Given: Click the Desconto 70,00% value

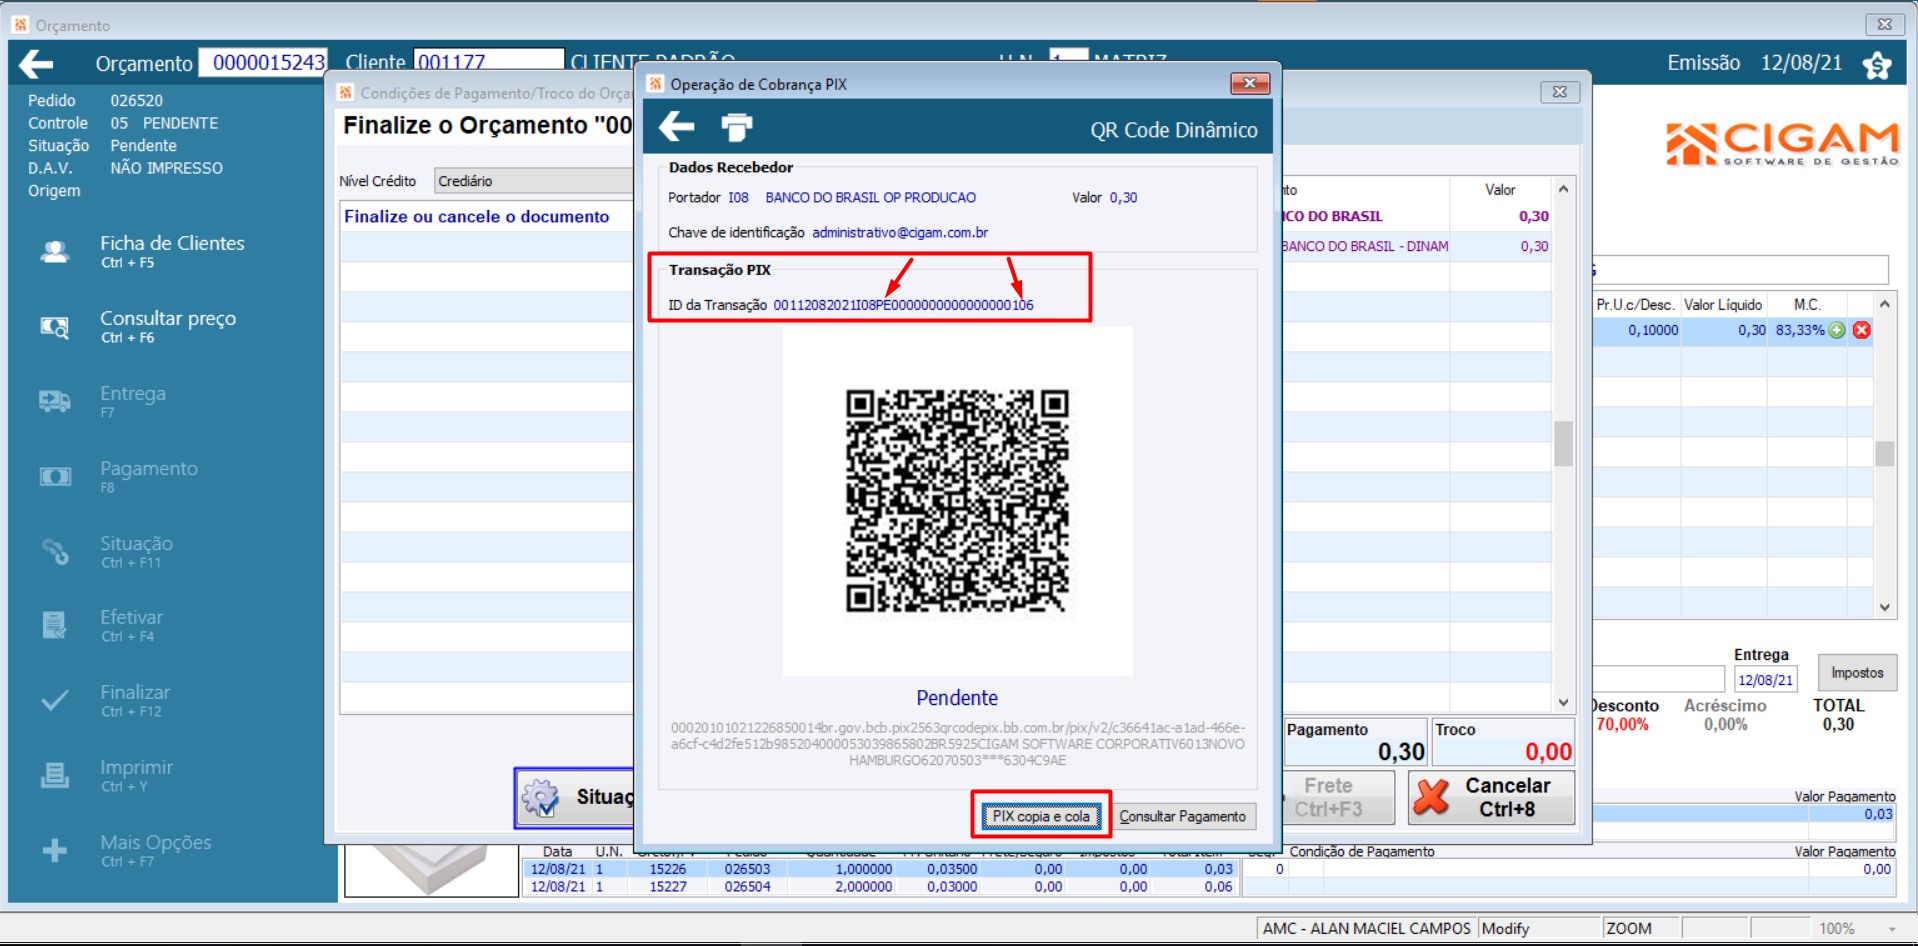Looking at the screenshot, I should click(1622, 724).
